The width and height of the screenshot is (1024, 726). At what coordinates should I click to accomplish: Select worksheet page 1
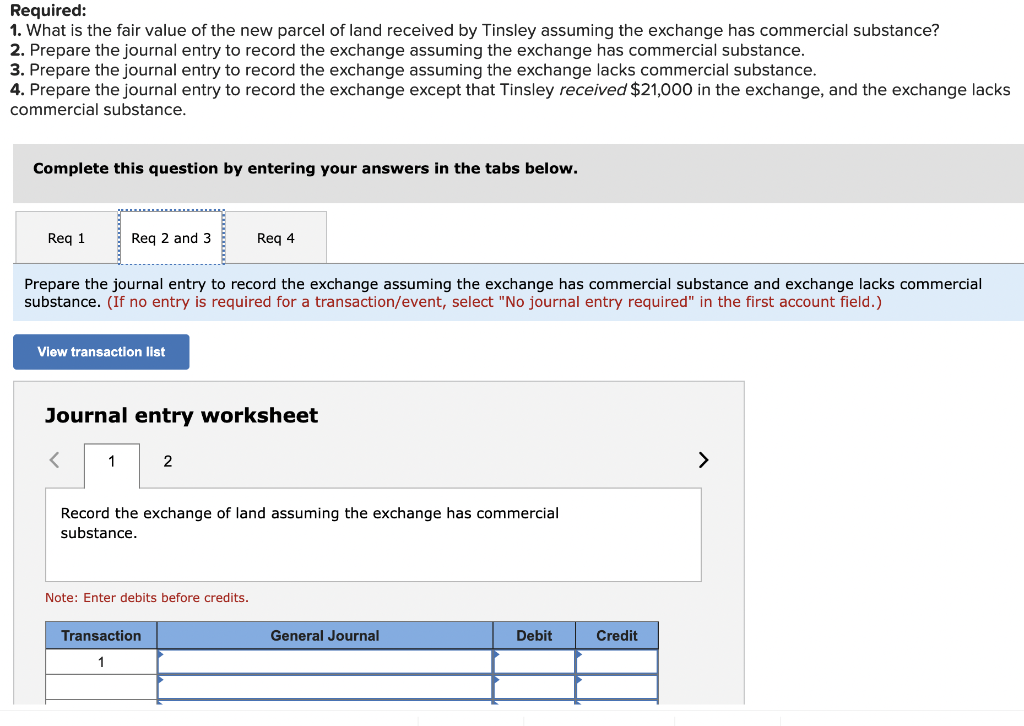coord(111,461)
